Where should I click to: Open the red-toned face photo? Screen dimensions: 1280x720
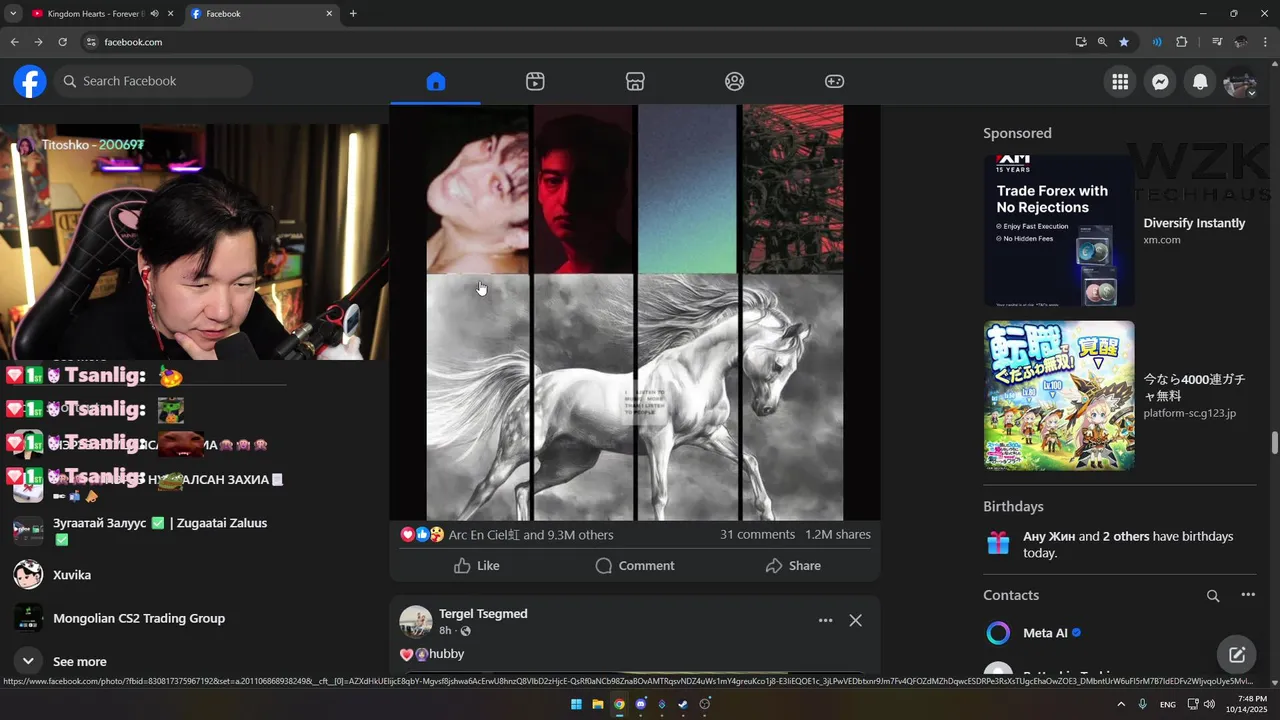[x=583, y=190]
